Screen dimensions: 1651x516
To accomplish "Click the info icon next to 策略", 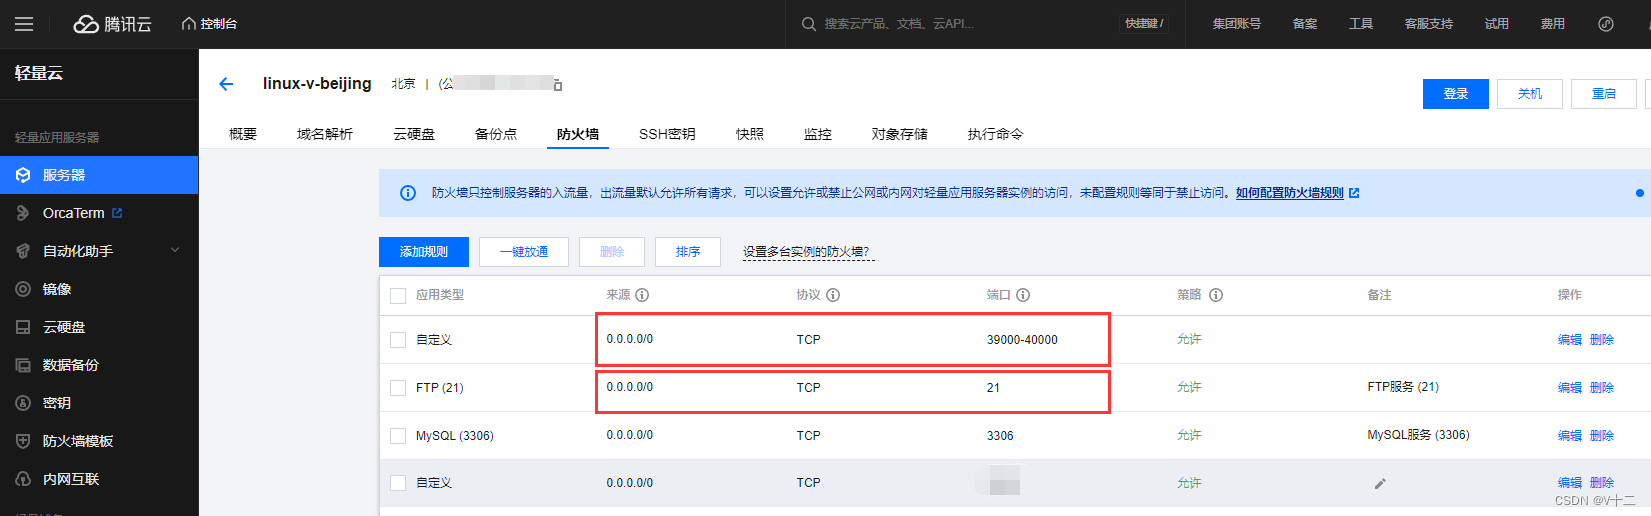I will pos(1216,295).
